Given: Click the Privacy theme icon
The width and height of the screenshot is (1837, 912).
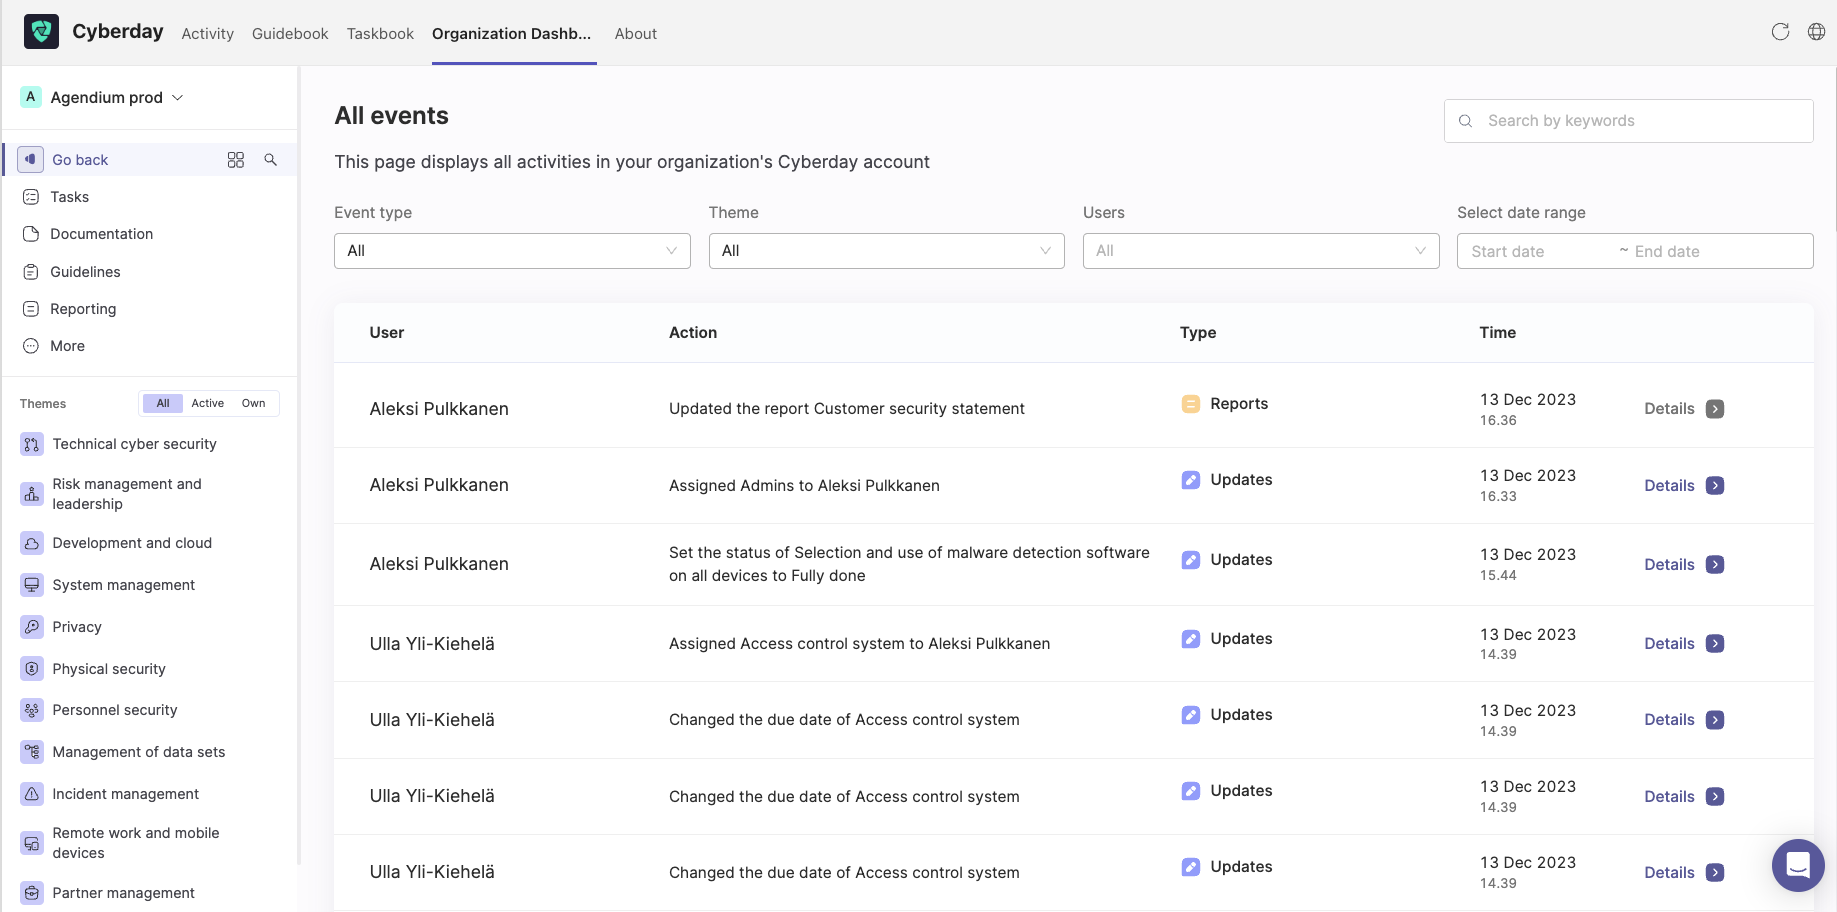Looking at the screenshot, I should coord(32,627).
